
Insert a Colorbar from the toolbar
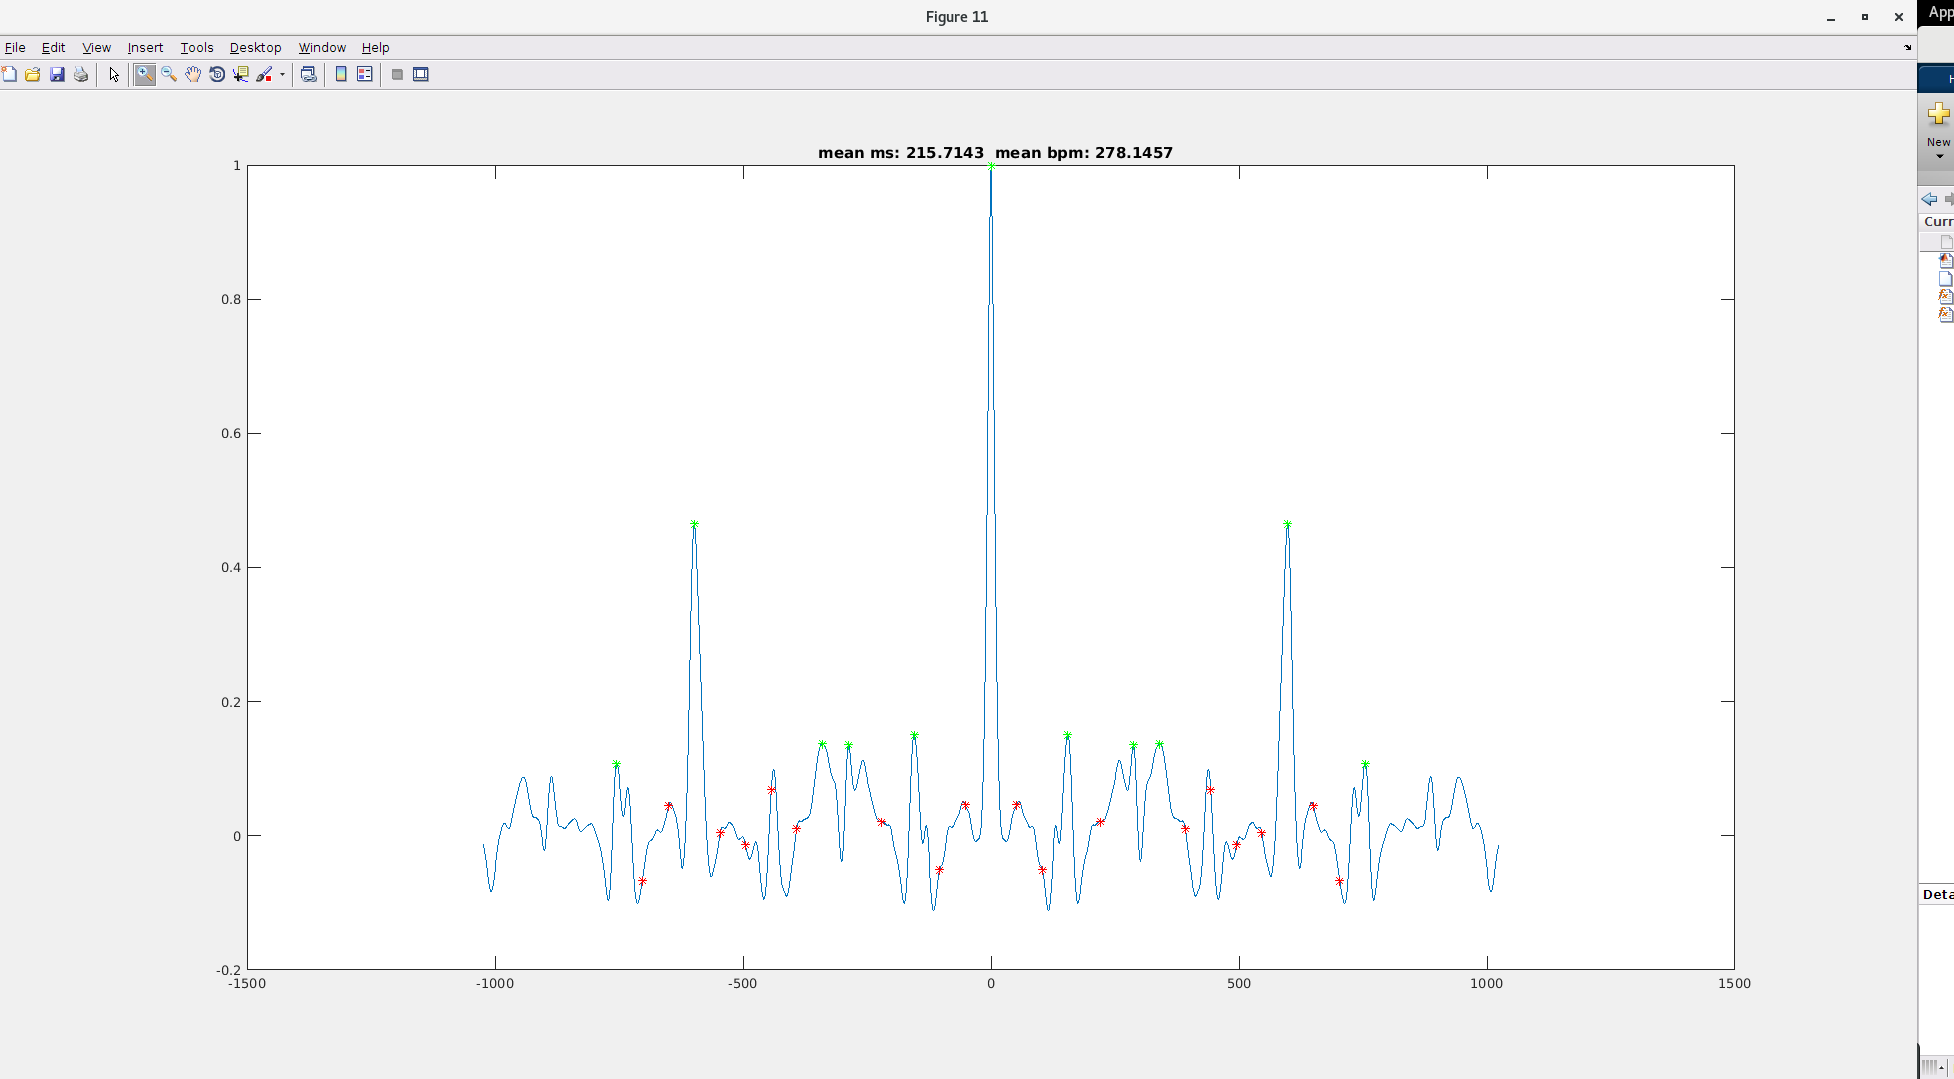(x=341, y=75)
